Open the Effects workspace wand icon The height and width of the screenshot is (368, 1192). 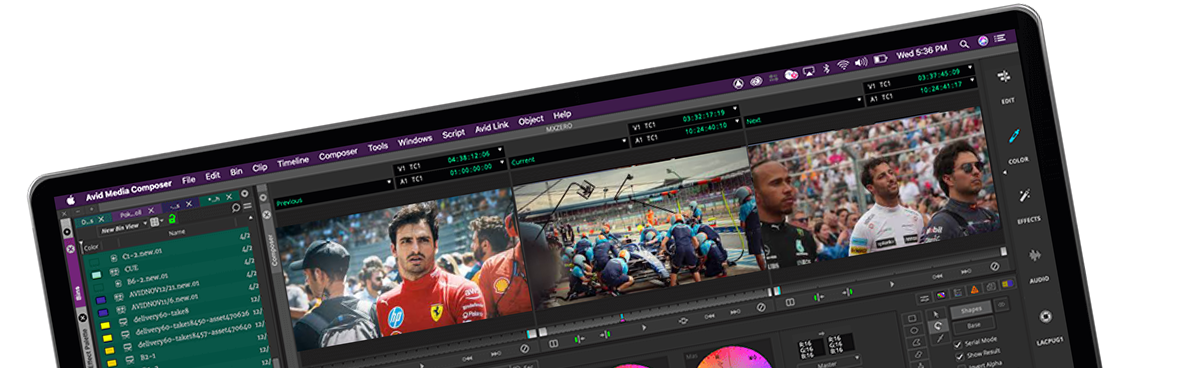click(1024, 195)
